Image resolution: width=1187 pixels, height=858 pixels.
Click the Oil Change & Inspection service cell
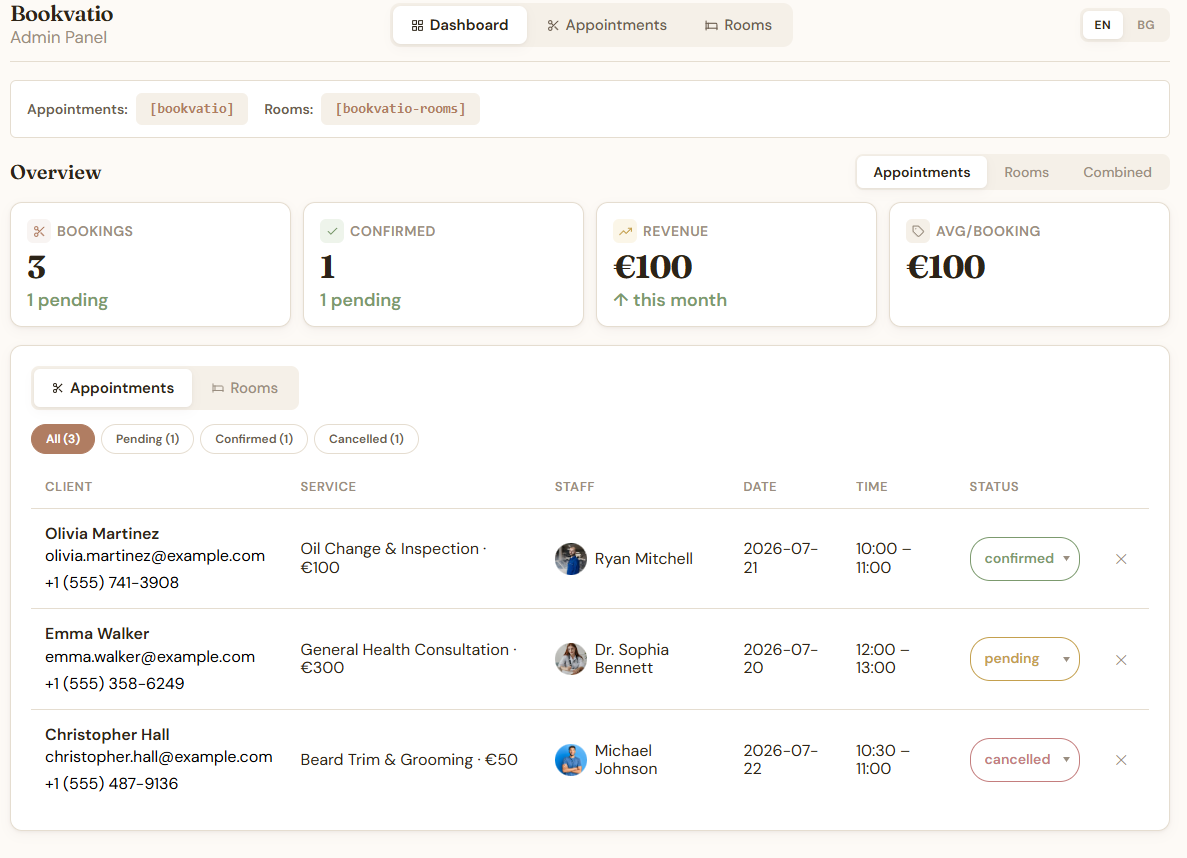394,558
